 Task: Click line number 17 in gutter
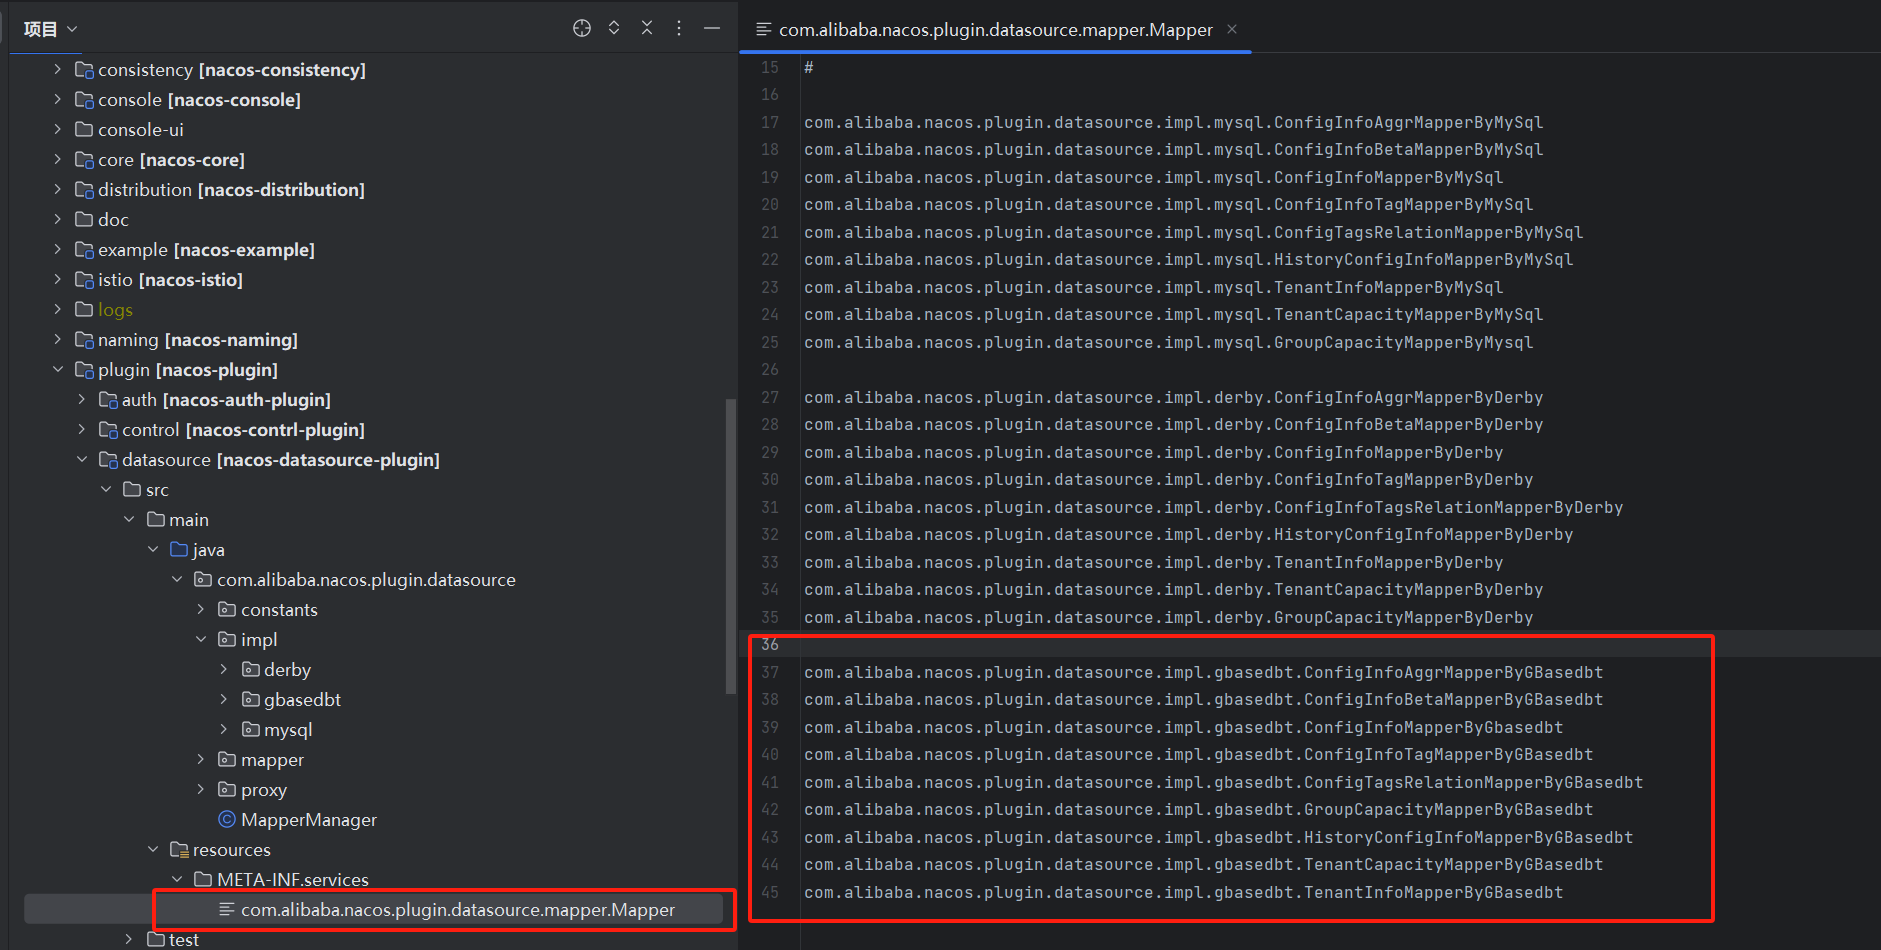click(770, 122)
